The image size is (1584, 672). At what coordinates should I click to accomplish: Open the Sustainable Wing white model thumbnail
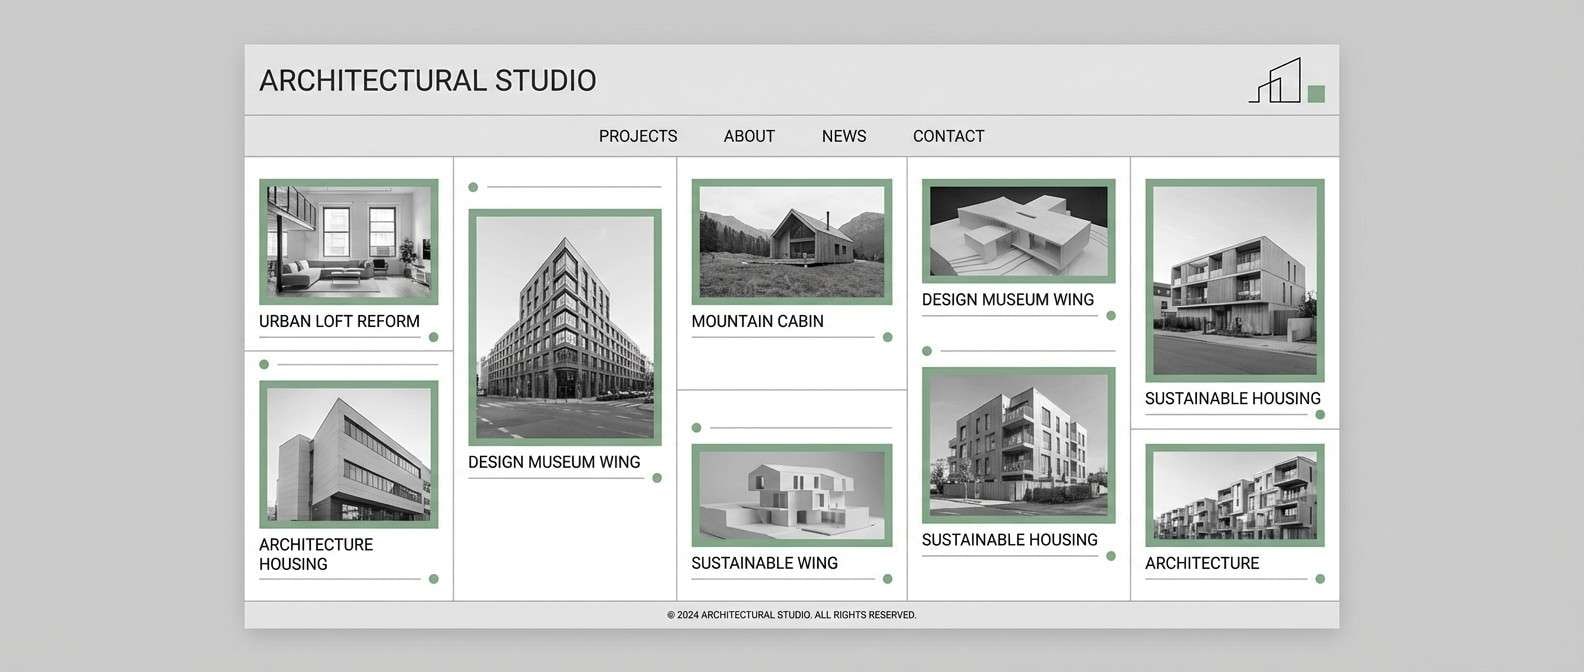791,495
